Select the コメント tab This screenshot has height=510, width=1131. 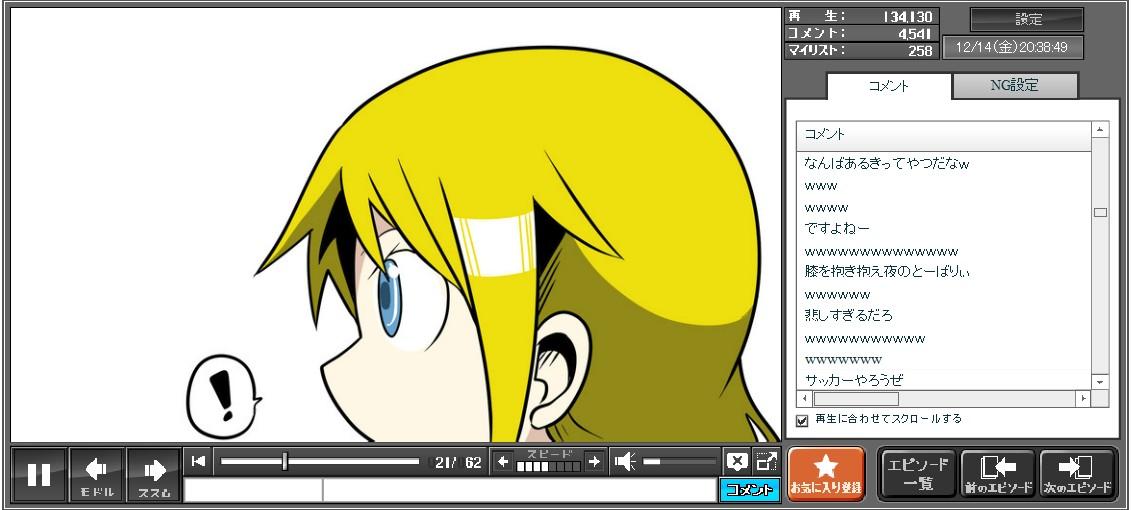(x=889, y=86)
